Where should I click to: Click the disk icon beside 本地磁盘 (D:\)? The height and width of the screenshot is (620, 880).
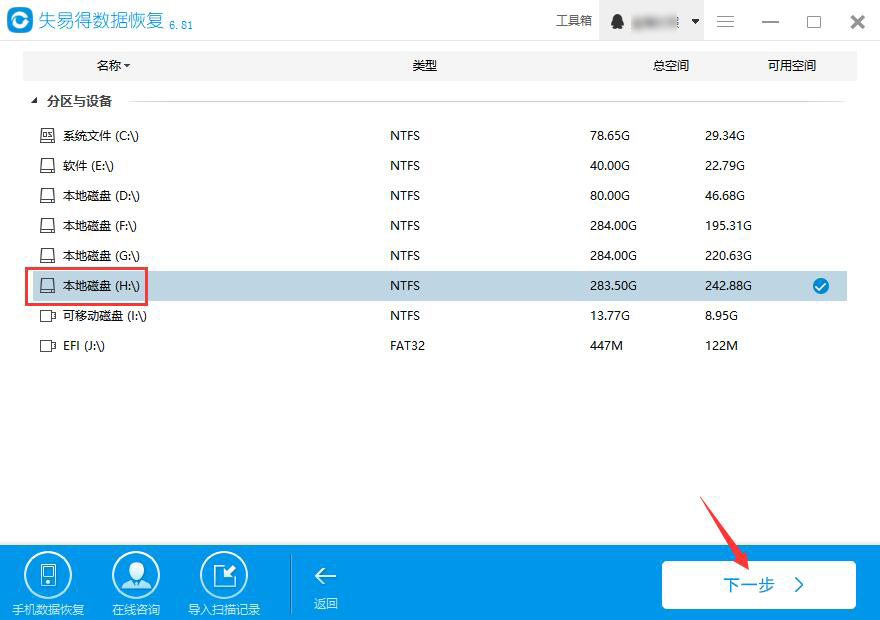coord(48,195)
